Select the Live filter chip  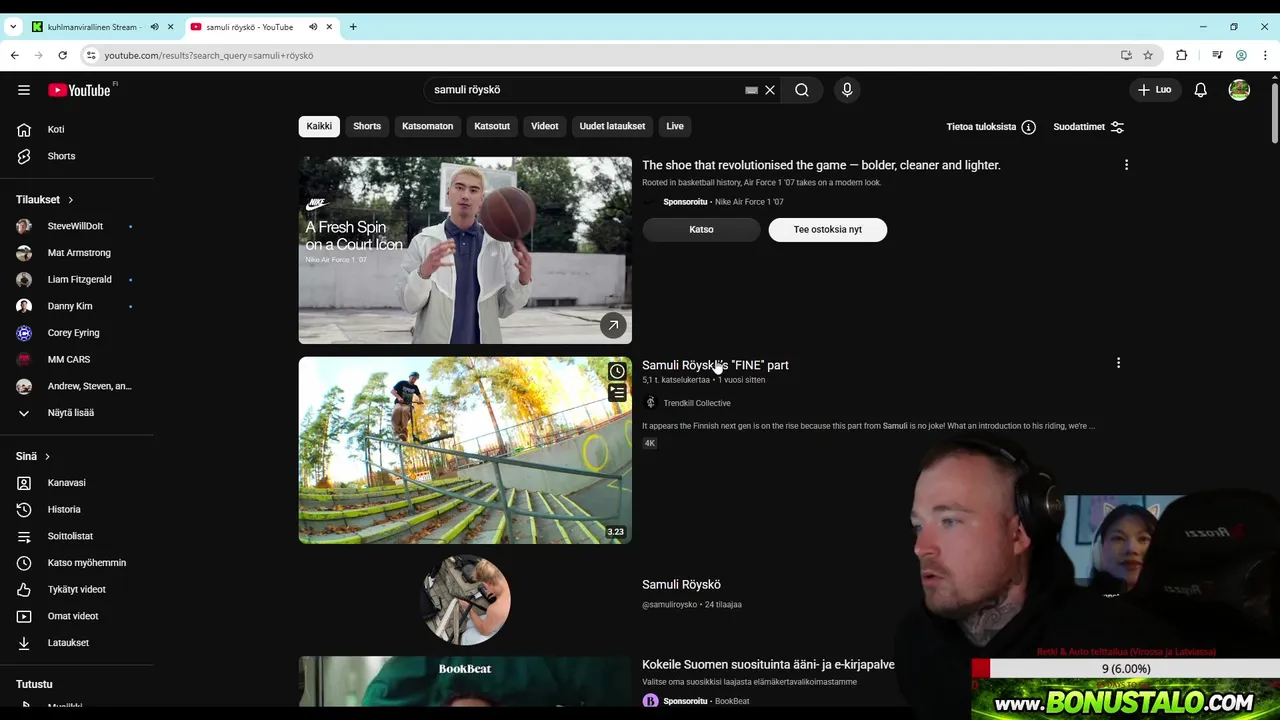[x=675, y=126]
